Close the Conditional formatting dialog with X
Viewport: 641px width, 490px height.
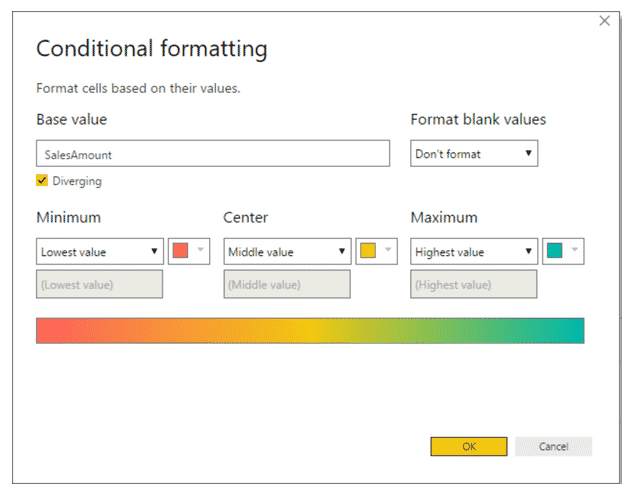tap(604, 20)
